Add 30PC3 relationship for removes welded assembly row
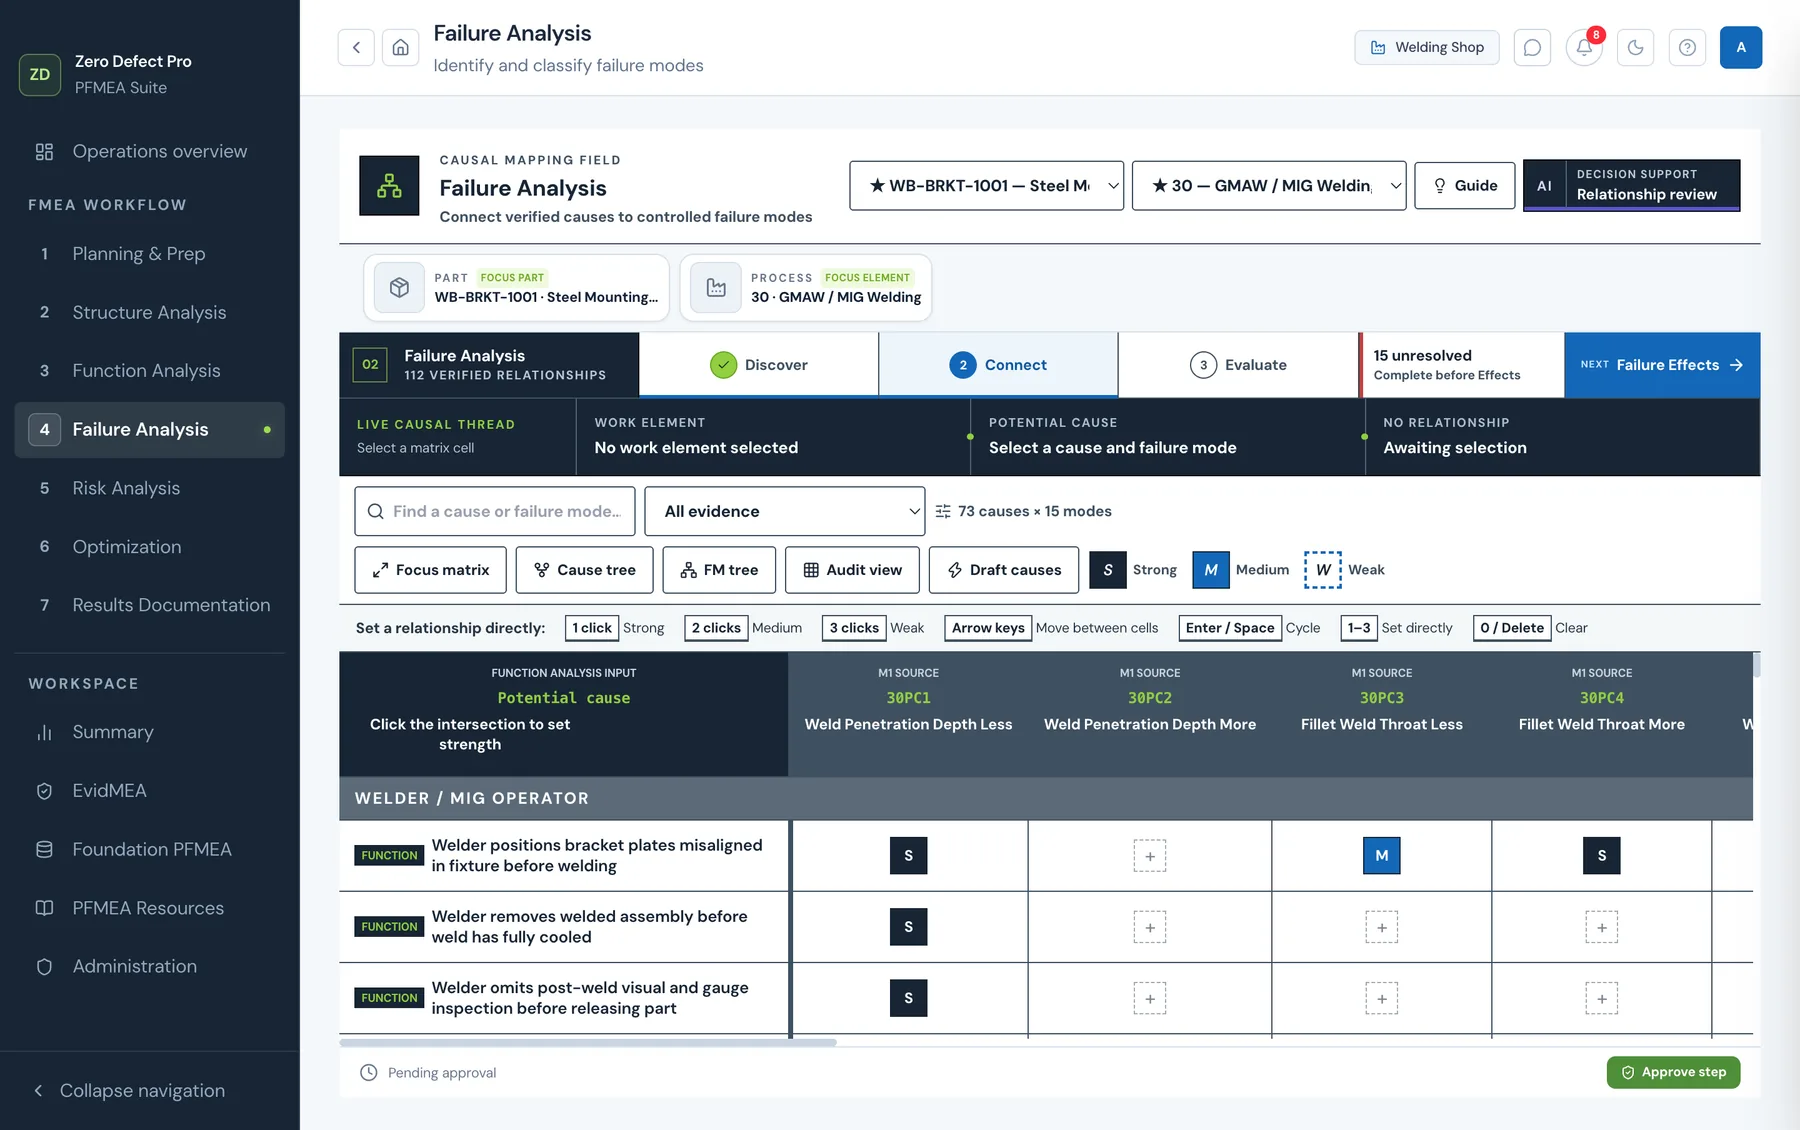Viewport: 1800px width, 1130px height. (1381, 927)
